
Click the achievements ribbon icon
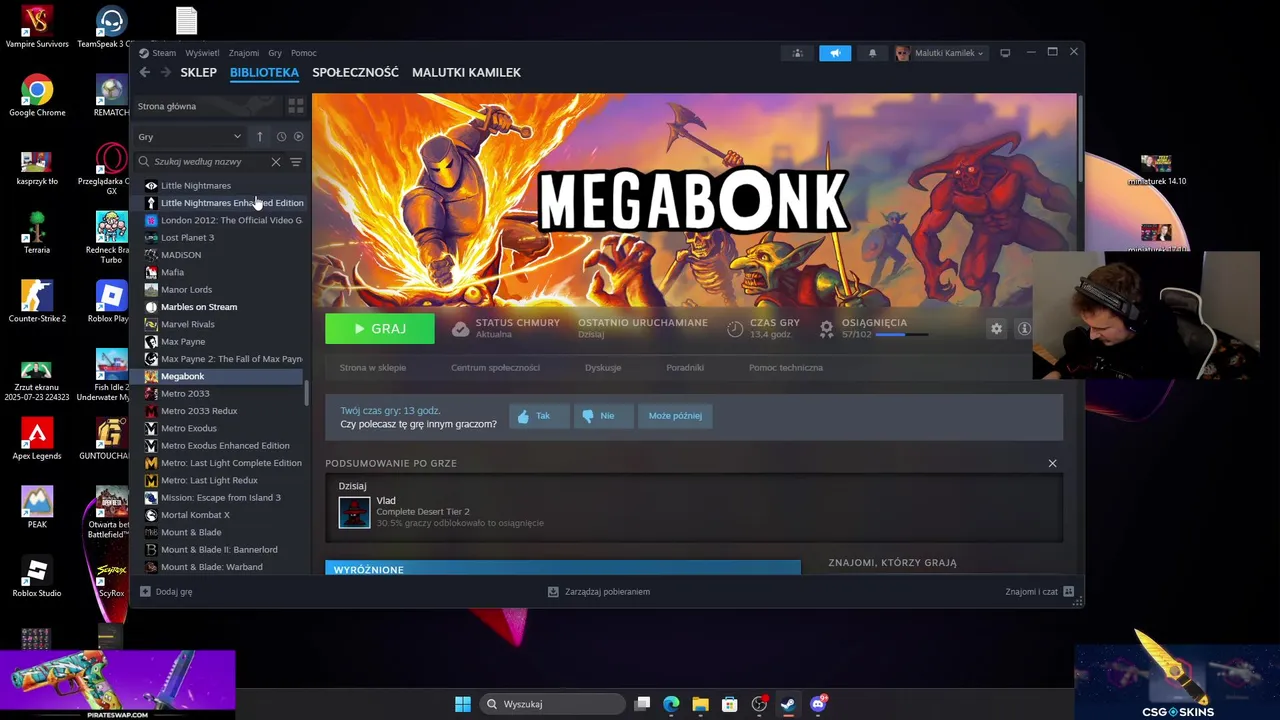[x=826, y=328]
